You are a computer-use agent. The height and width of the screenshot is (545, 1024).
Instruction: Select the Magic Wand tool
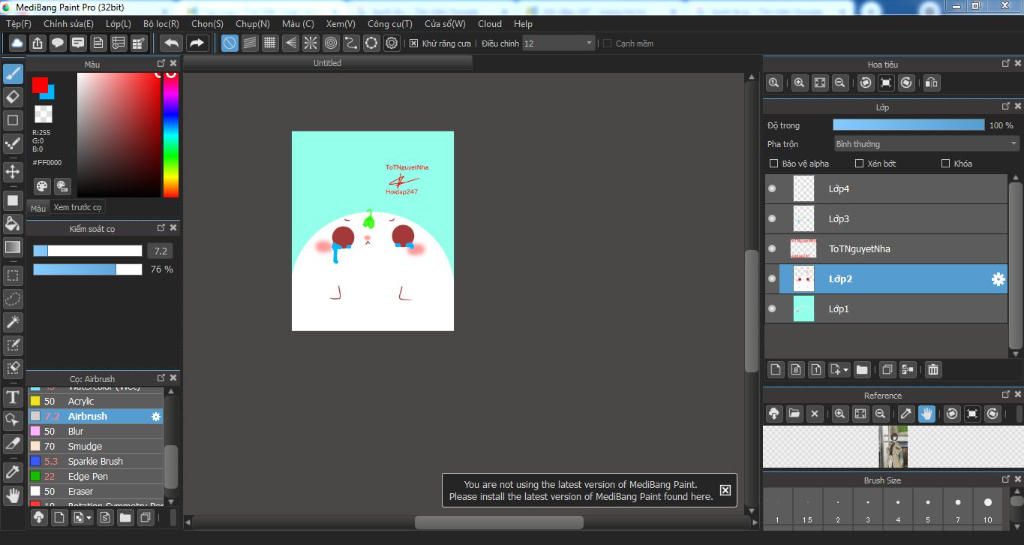[13, 322]
